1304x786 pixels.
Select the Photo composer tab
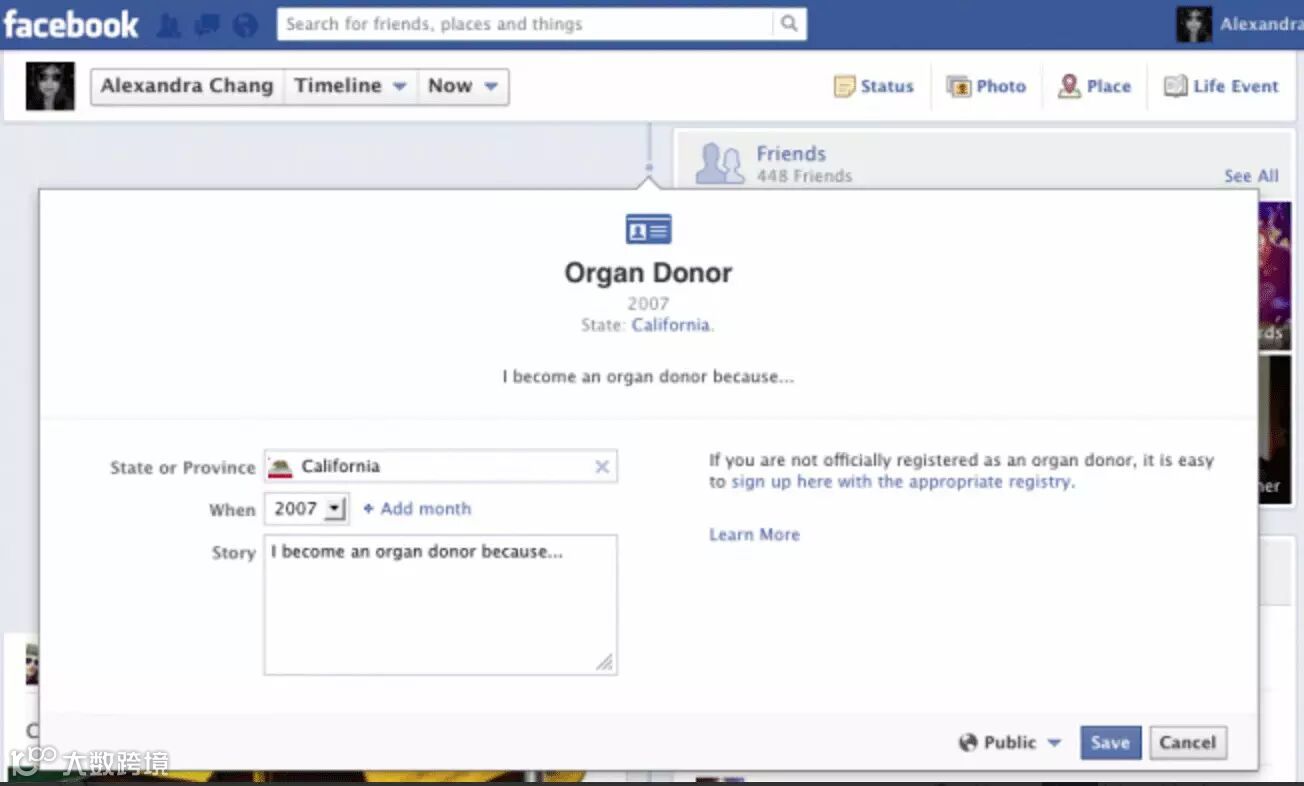pyautogui.click(x=987, y=86)
